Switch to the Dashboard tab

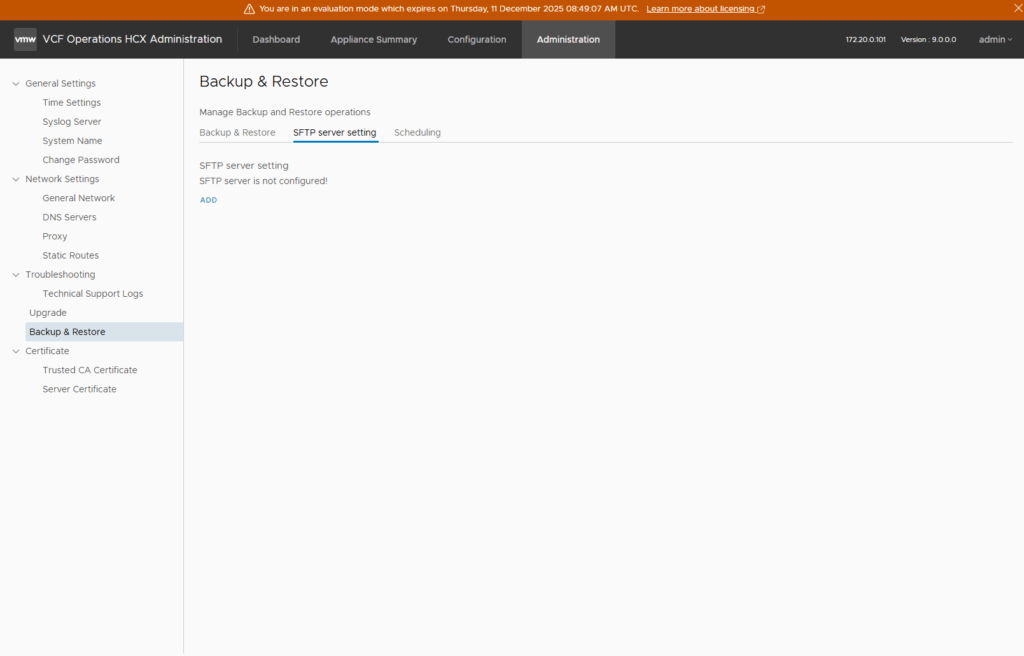pyautogui.click(x=276, y=40)
